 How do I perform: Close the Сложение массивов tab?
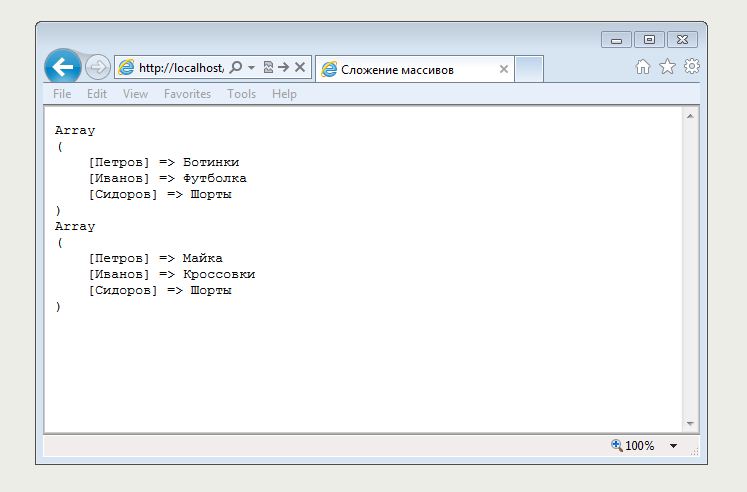504,69
